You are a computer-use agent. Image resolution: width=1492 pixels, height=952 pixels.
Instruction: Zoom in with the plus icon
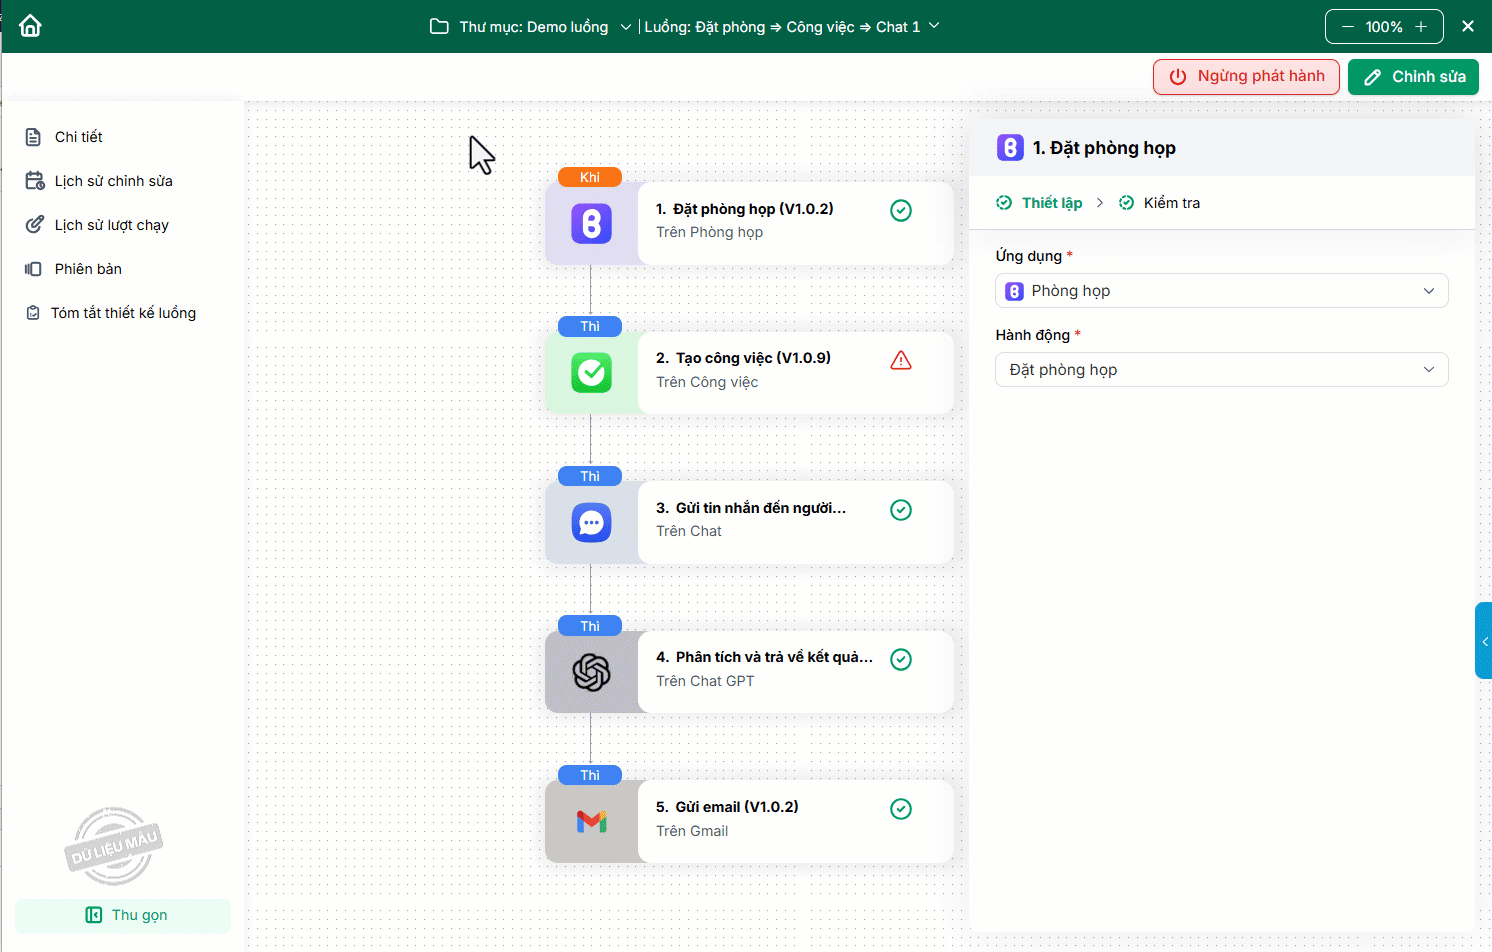click(x=1421, y=27)
